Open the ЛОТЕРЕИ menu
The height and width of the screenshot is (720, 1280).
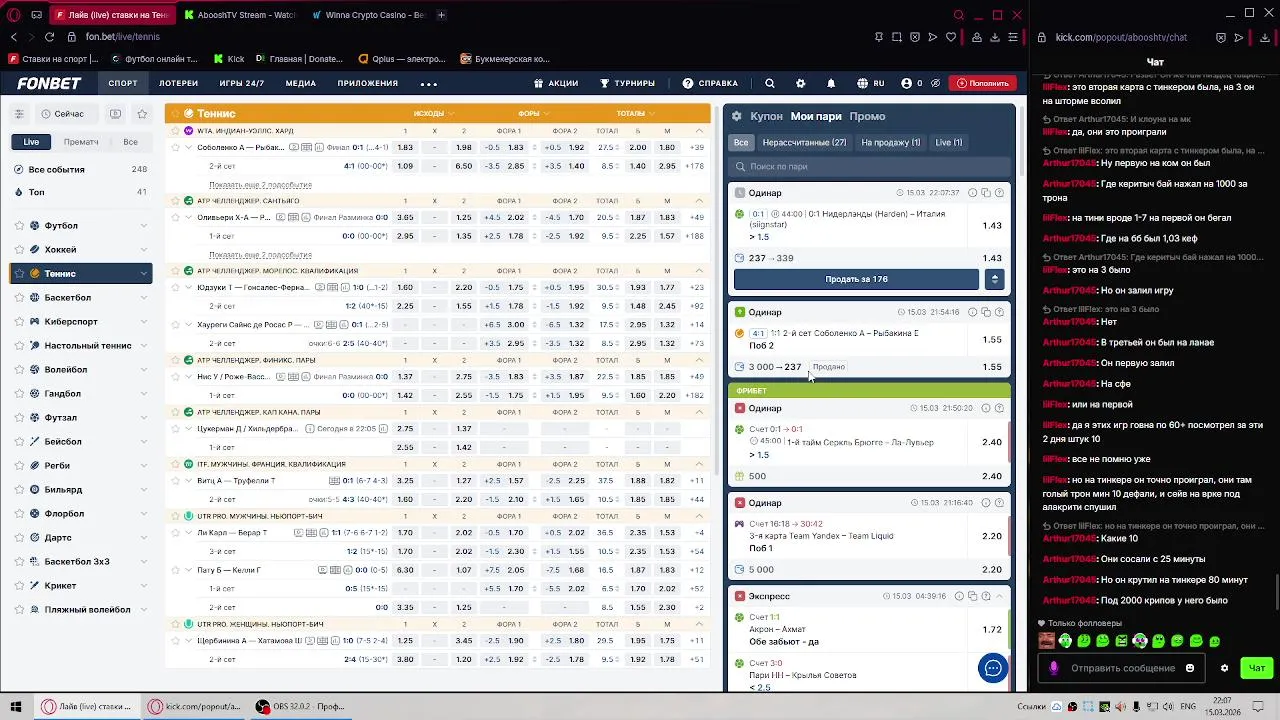pyautogui.click(x=178, y=83)
